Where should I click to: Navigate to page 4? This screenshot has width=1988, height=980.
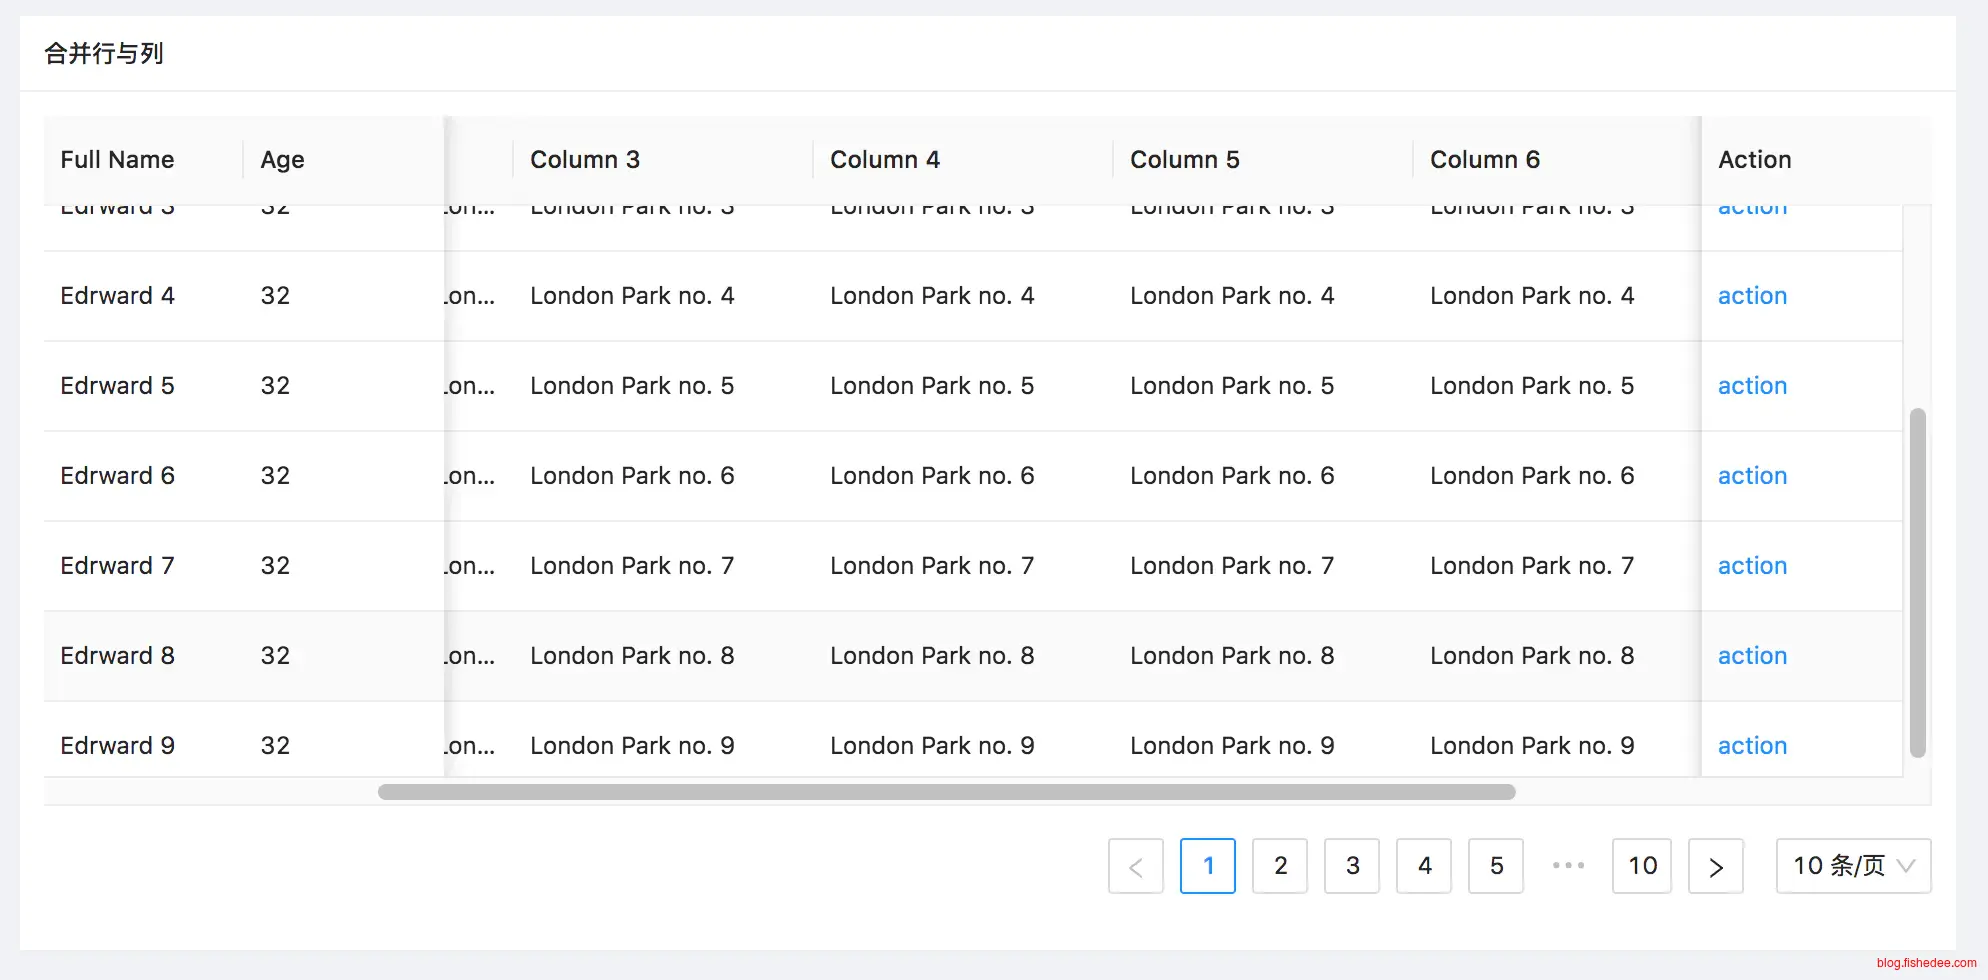pos(1424,866)
